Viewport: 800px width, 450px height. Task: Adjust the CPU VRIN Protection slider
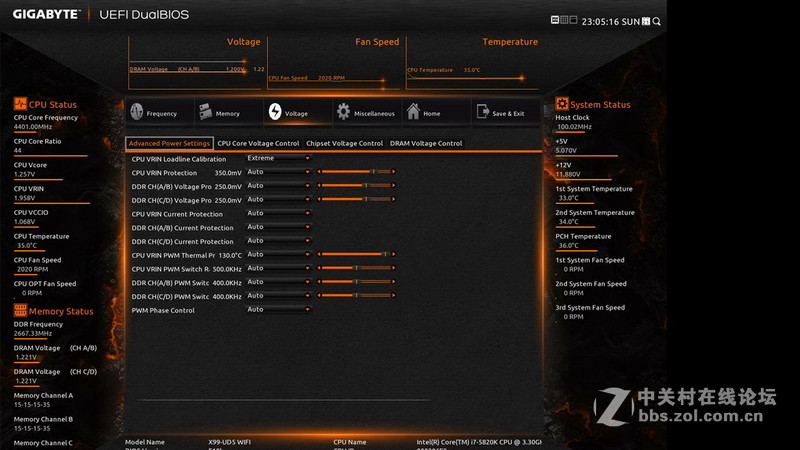(356, 172)
